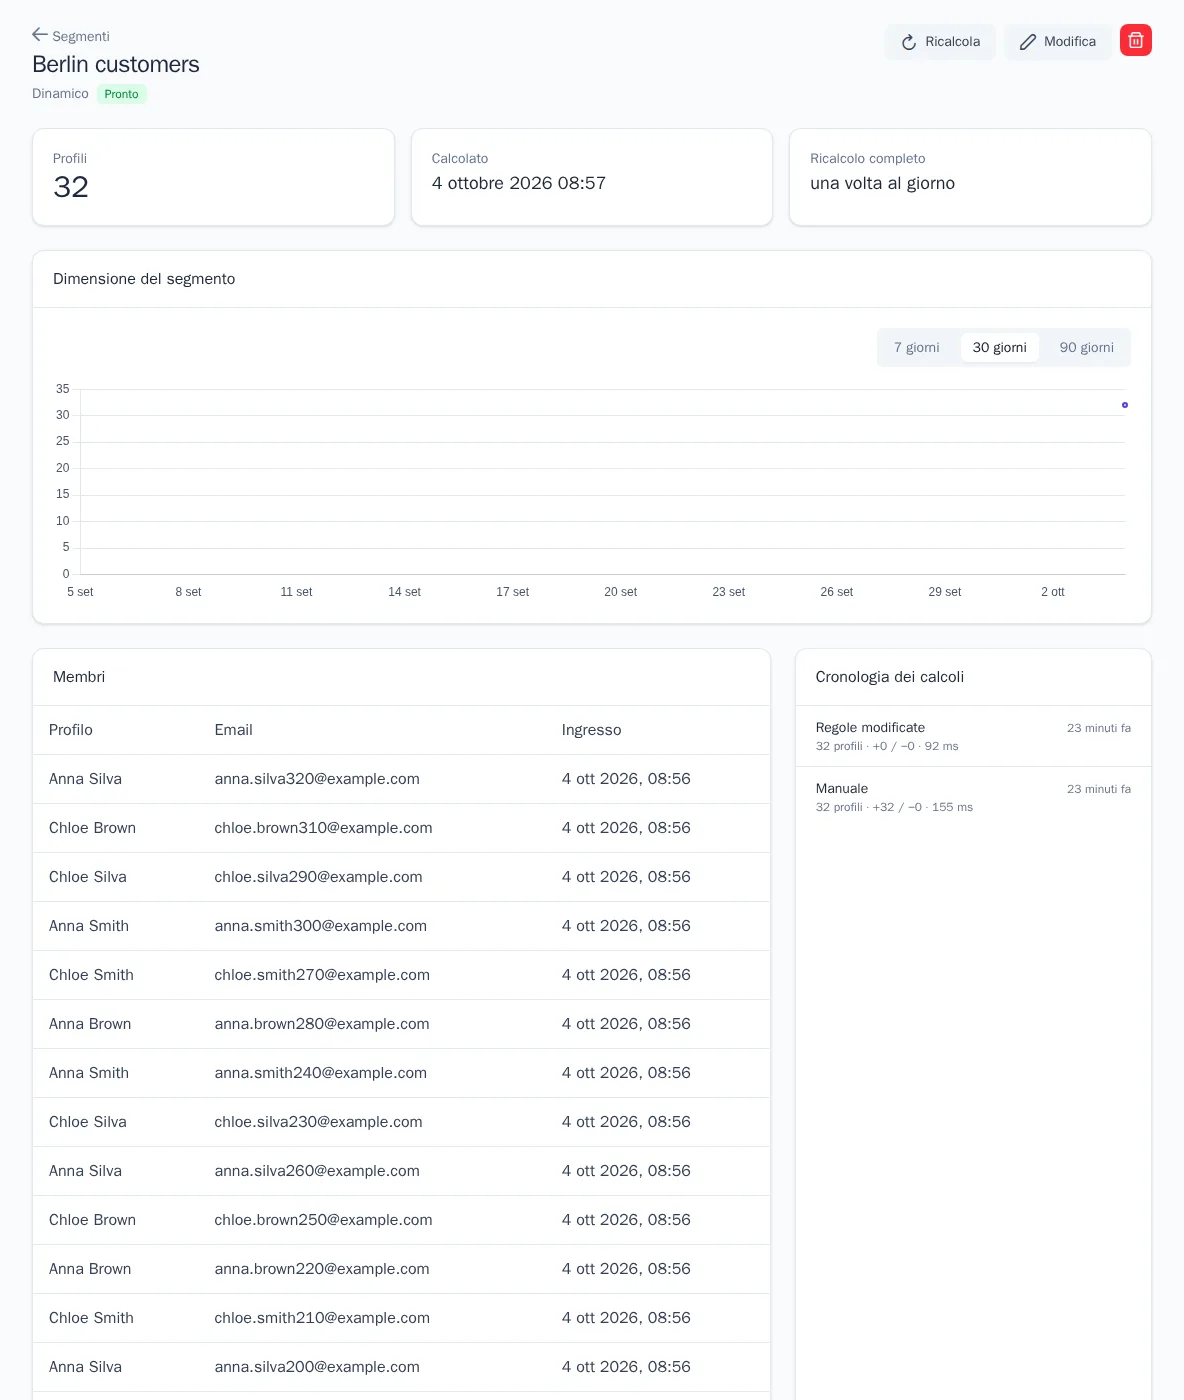Open Anna Silva anna.silva320 member row

[401, 779]
